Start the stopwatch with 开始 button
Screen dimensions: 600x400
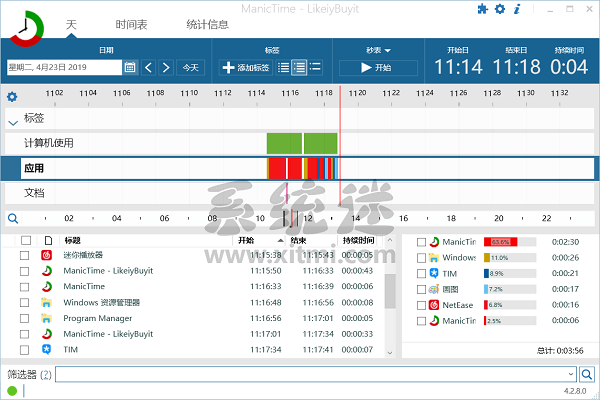tap(378, 67)
